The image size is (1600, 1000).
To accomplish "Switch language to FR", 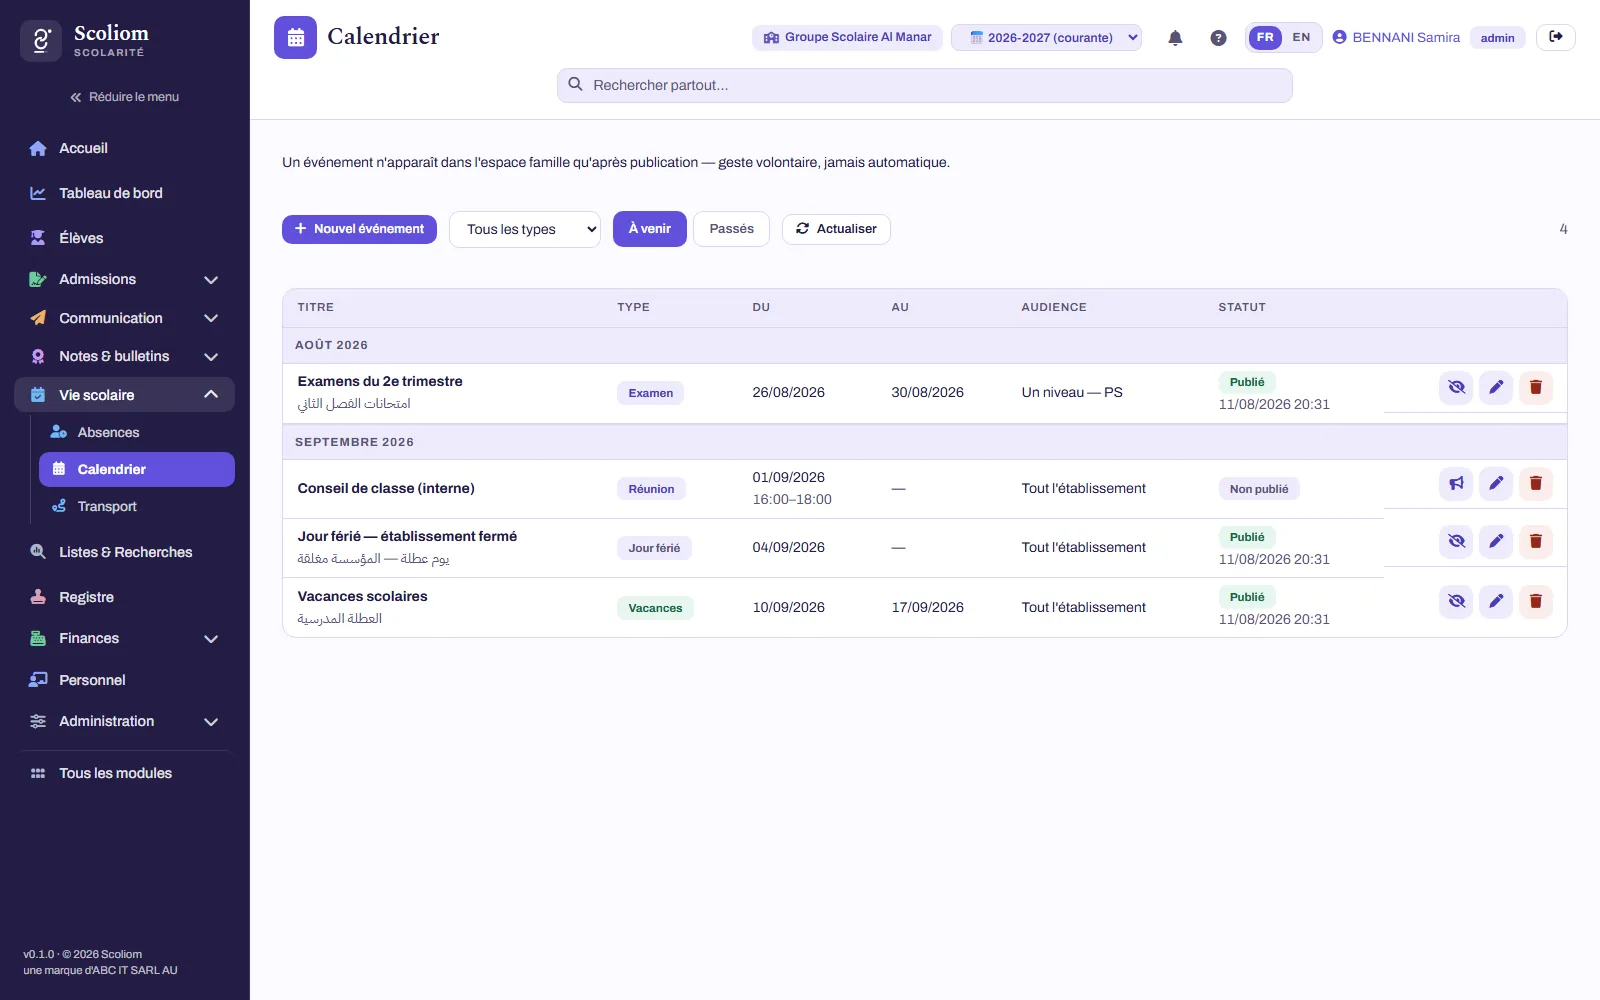I will point(1265,37).
